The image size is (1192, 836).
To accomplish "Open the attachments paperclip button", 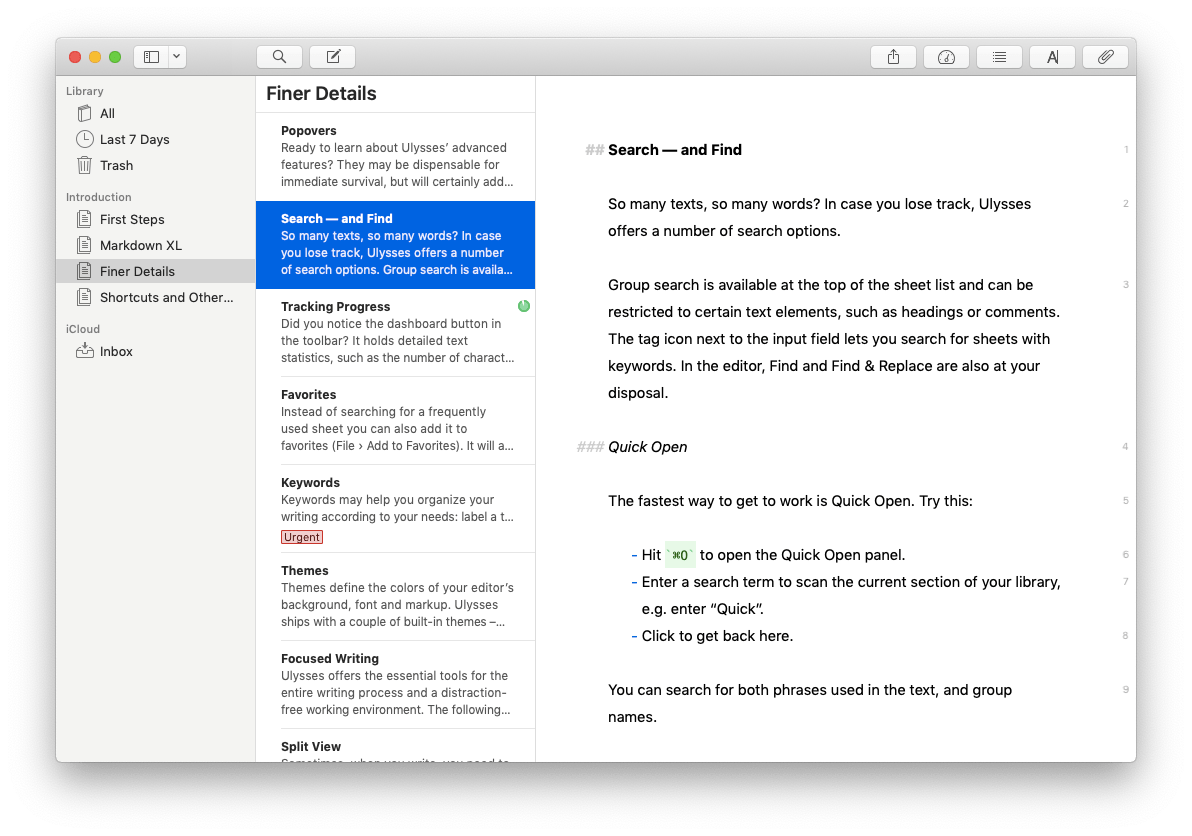I will [1106, 57].
